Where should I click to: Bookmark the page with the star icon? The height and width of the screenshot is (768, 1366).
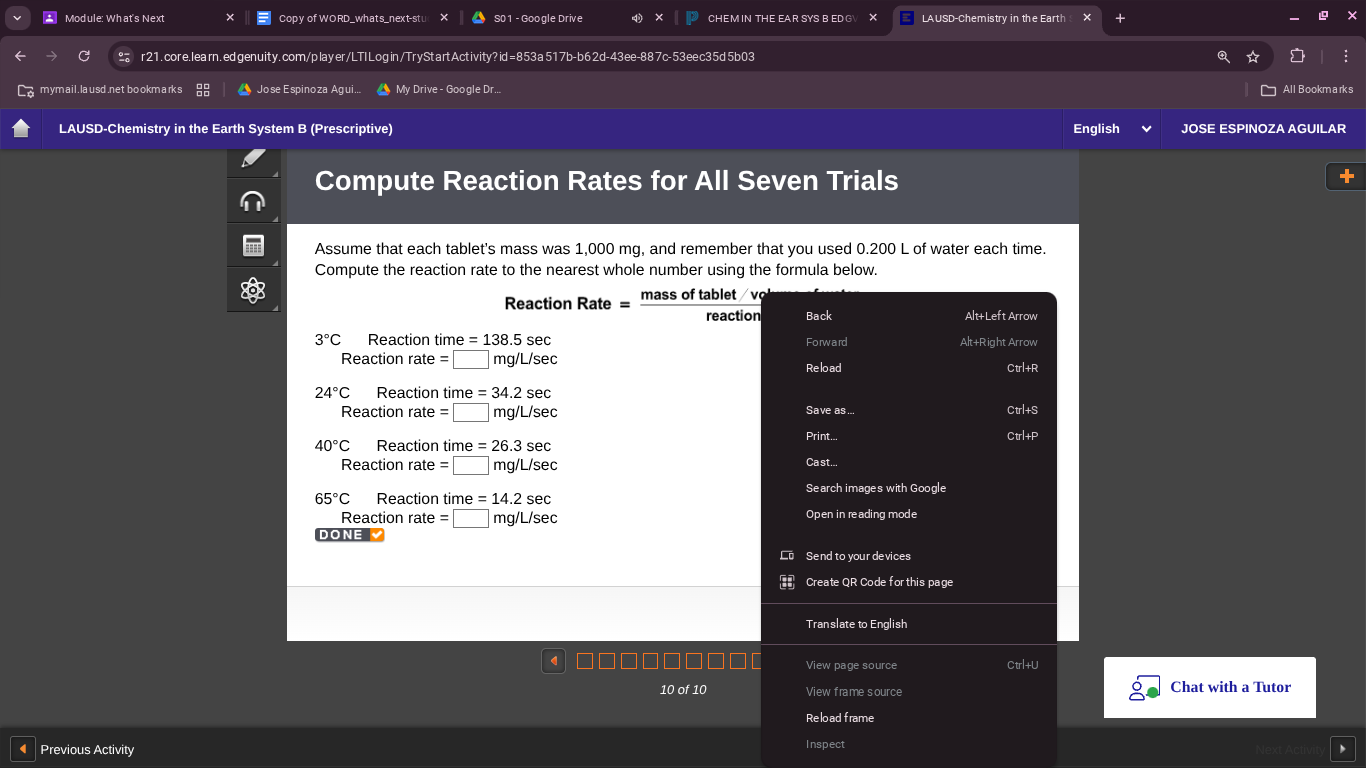click(1253, 57)
